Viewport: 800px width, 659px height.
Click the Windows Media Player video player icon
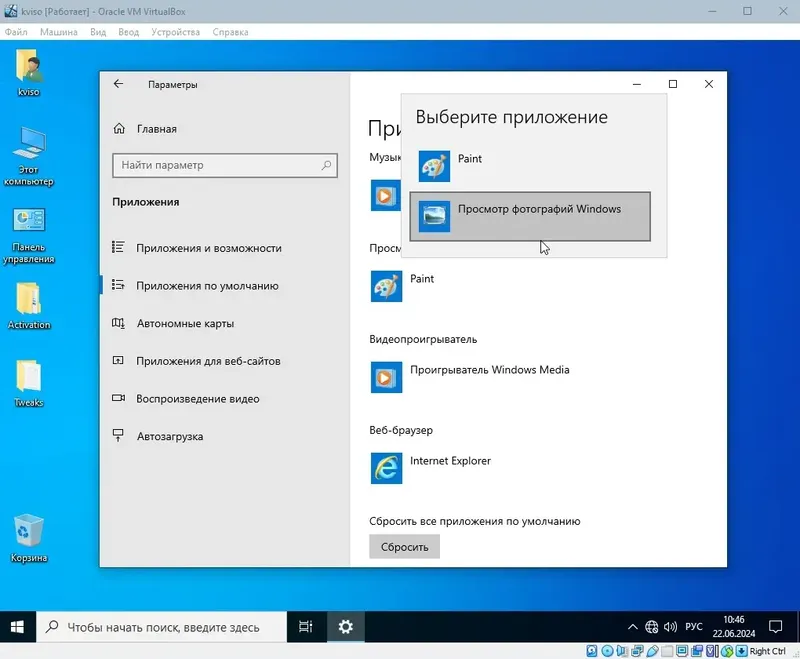point(386,378)
